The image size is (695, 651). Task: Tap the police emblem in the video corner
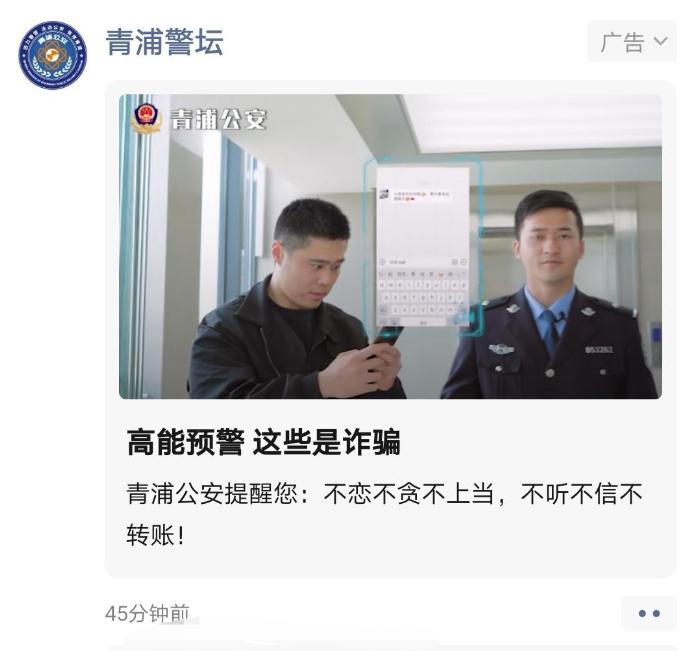click(146, 118)
